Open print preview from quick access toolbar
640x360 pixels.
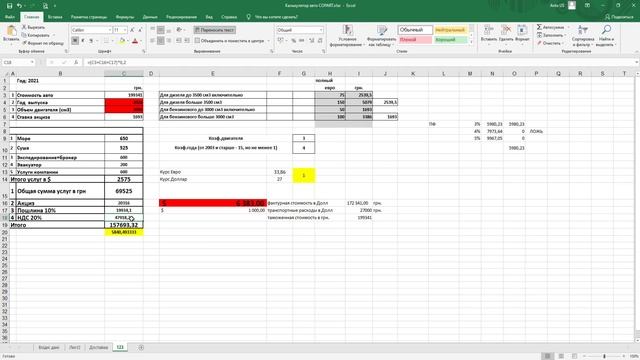coord(45,6)
